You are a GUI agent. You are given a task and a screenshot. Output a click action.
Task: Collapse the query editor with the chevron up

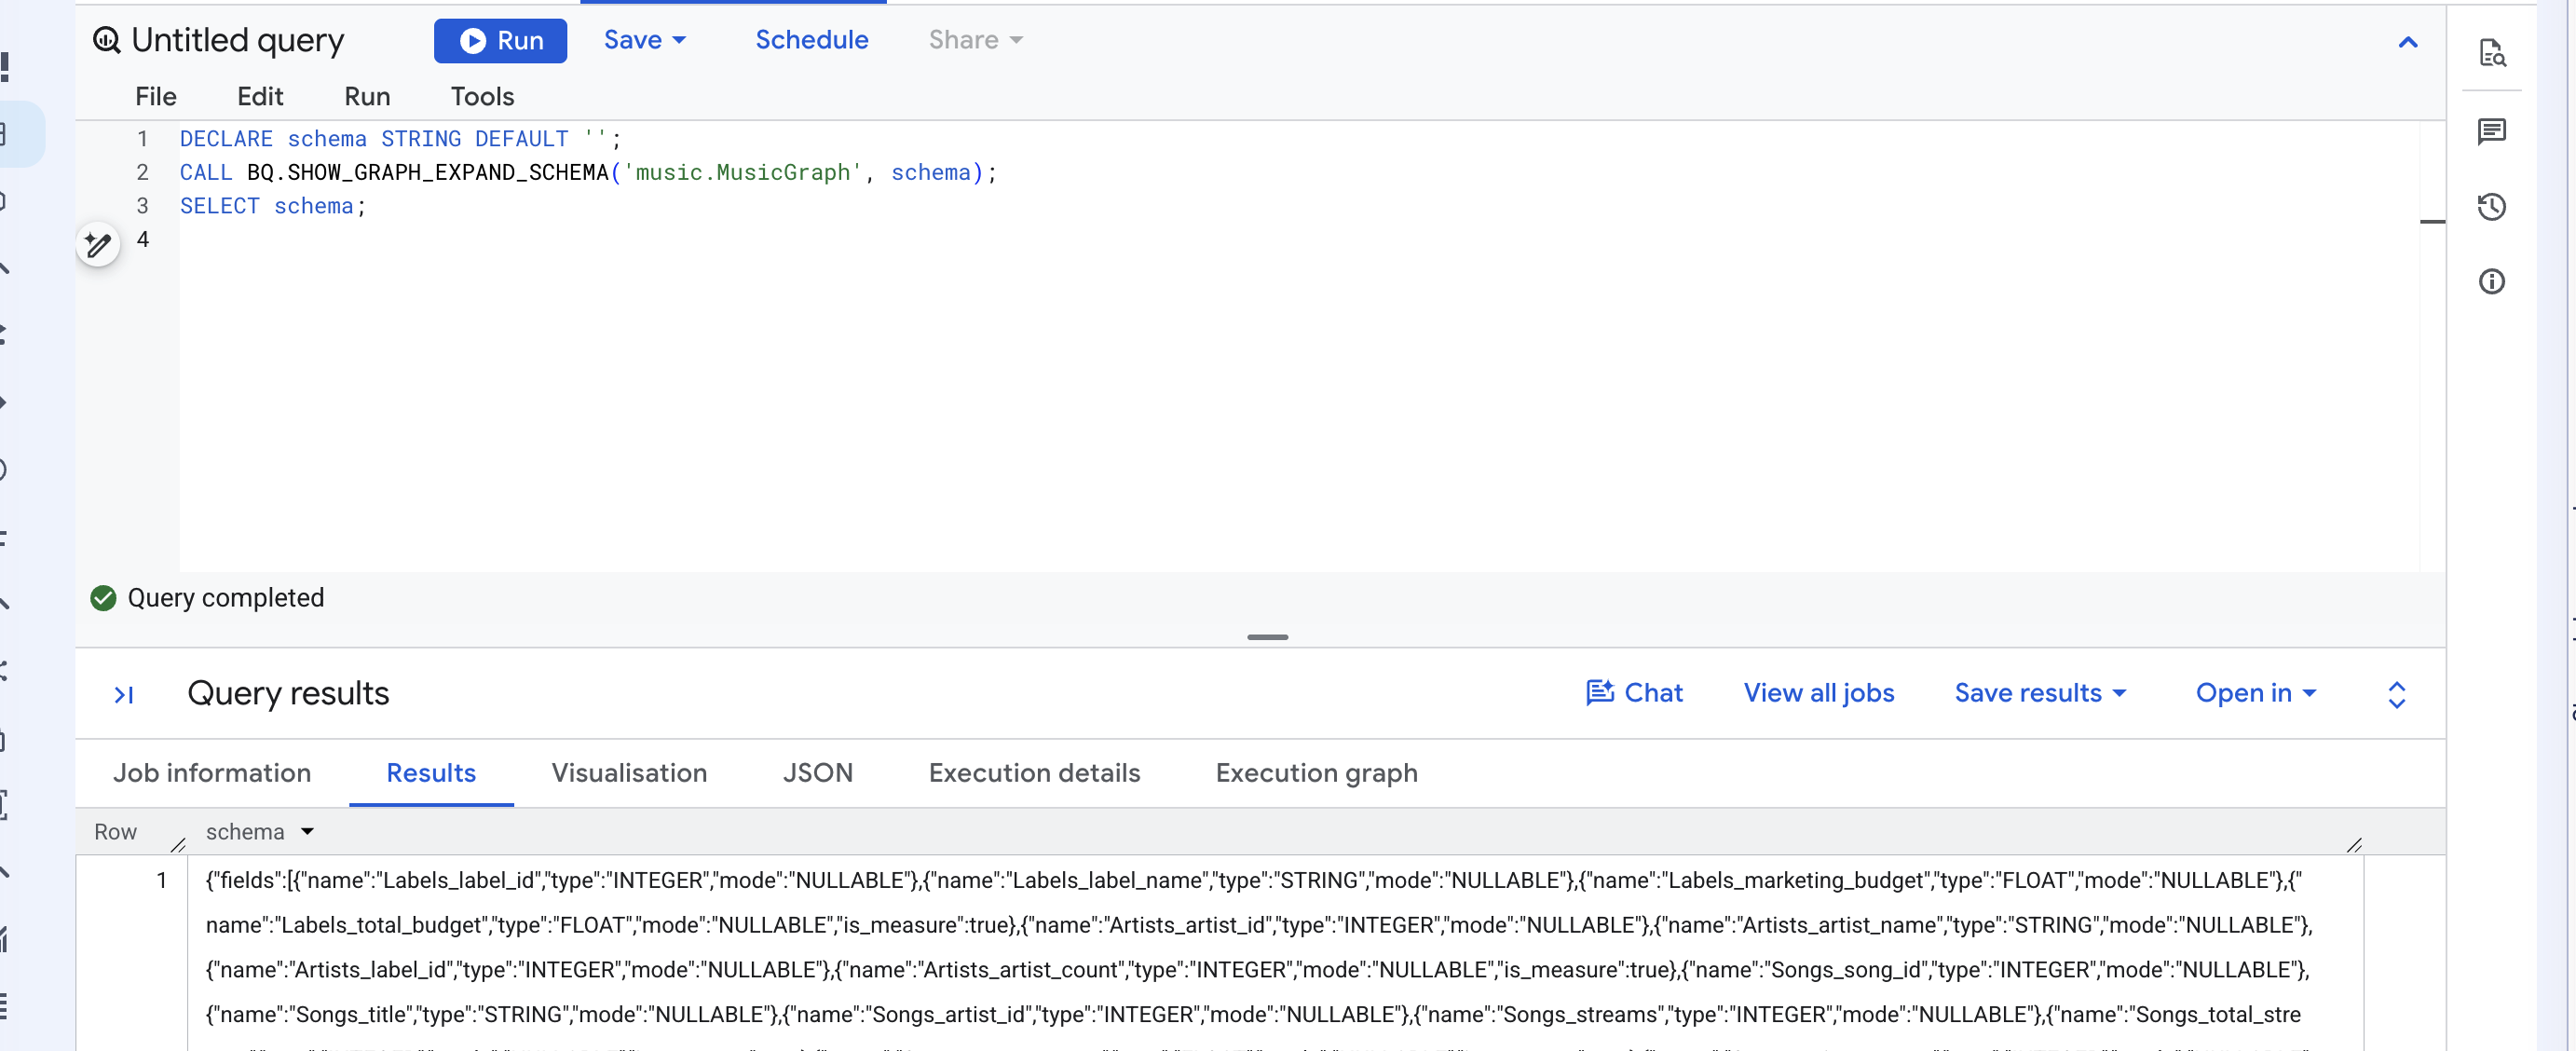tap(2408, 42)
